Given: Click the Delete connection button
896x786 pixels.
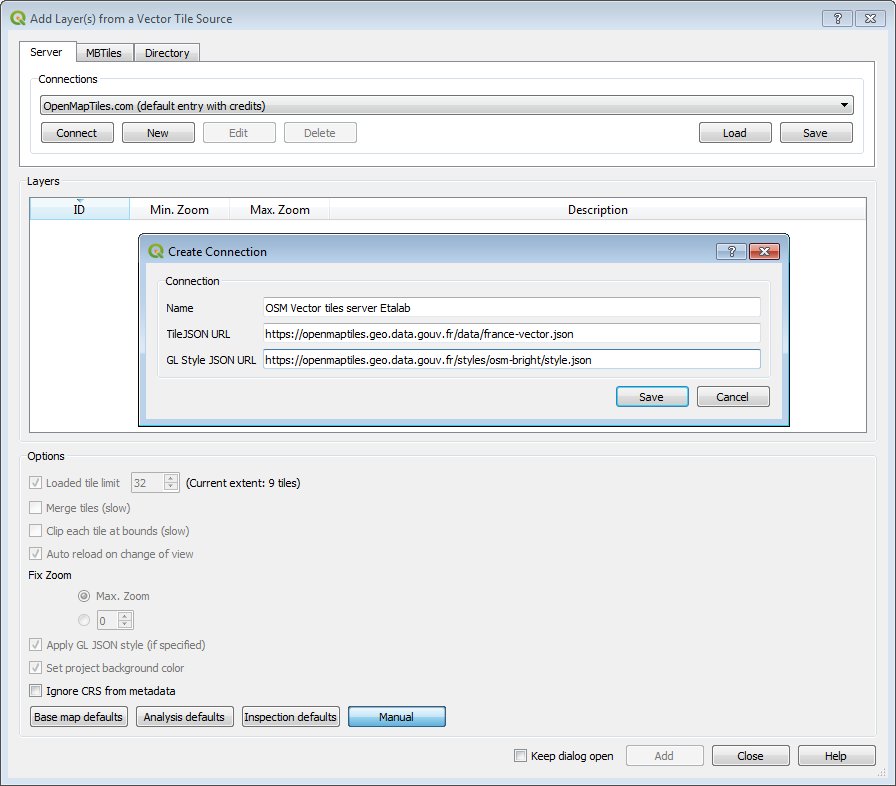Looking at the screenshot, I should pos(320,133).
